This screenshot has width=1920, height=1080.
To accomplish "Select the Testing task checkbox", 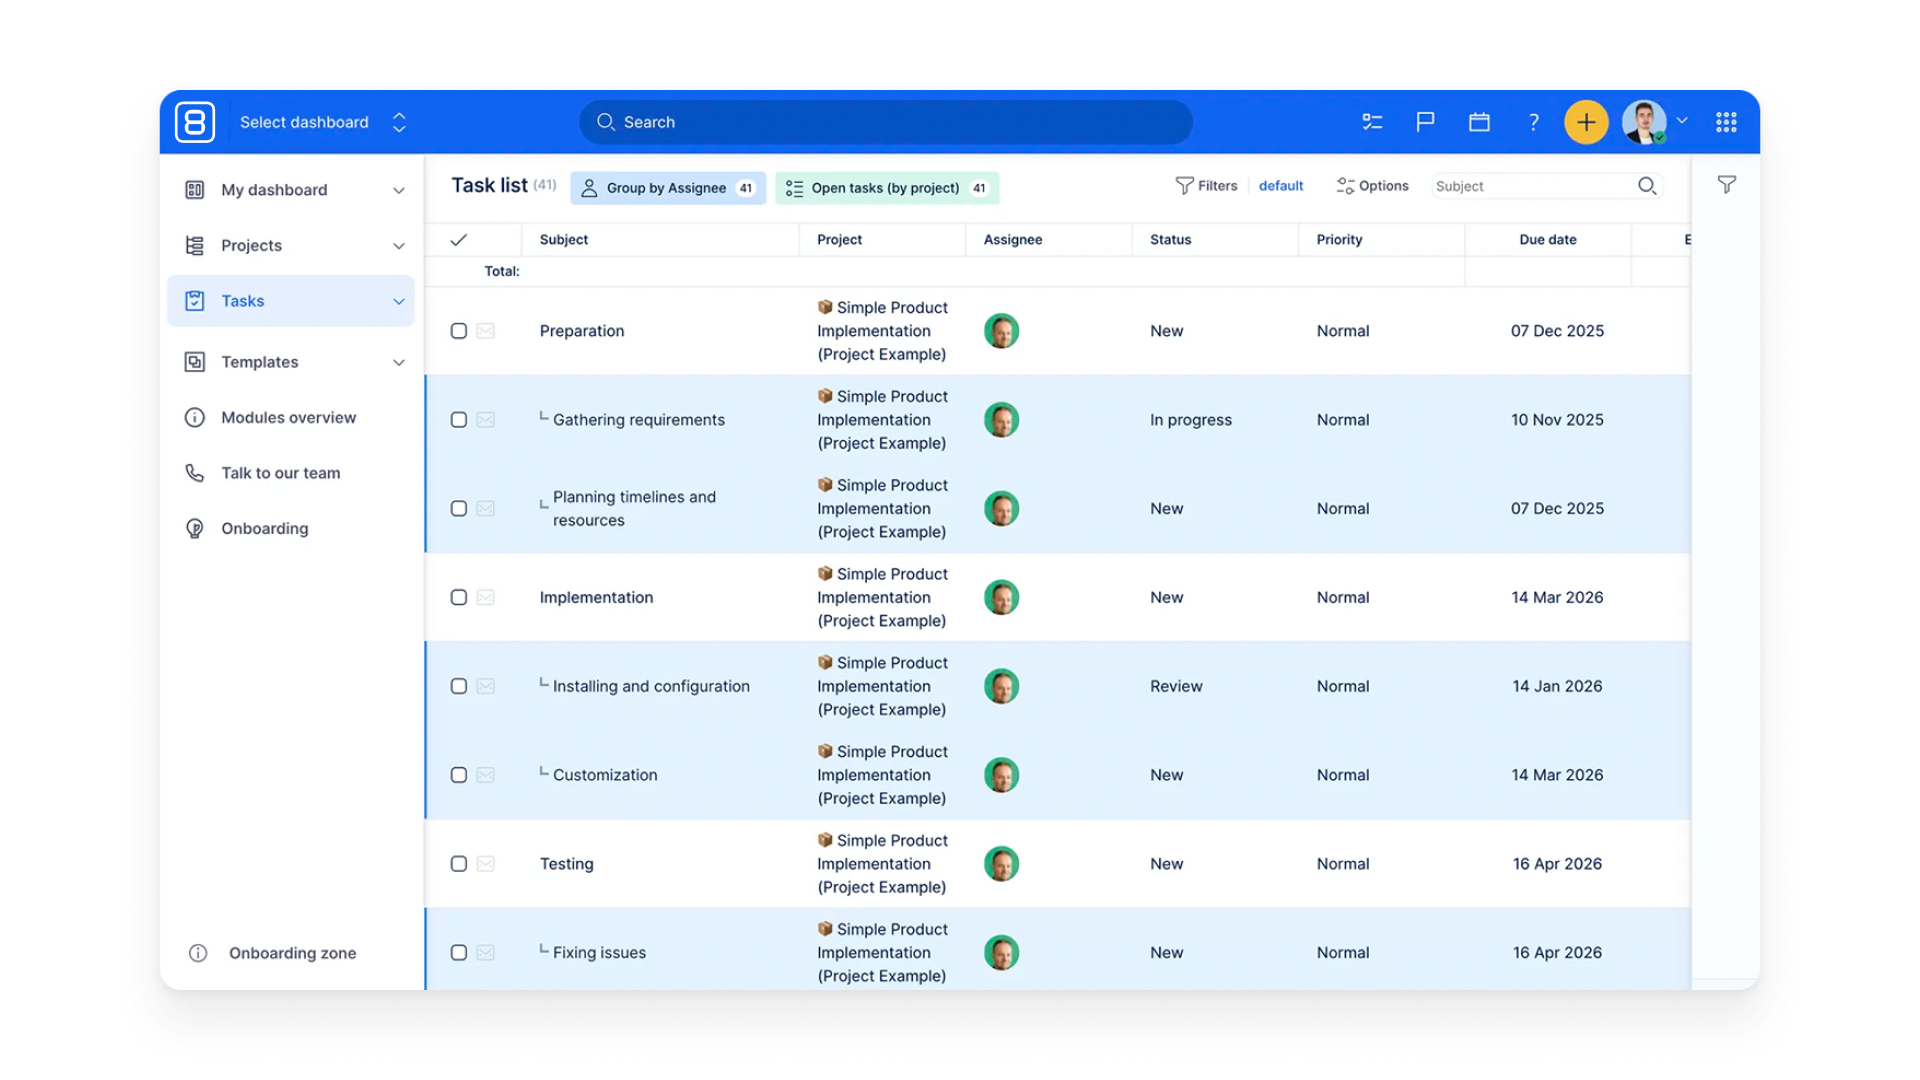I will tap(459, 864).
